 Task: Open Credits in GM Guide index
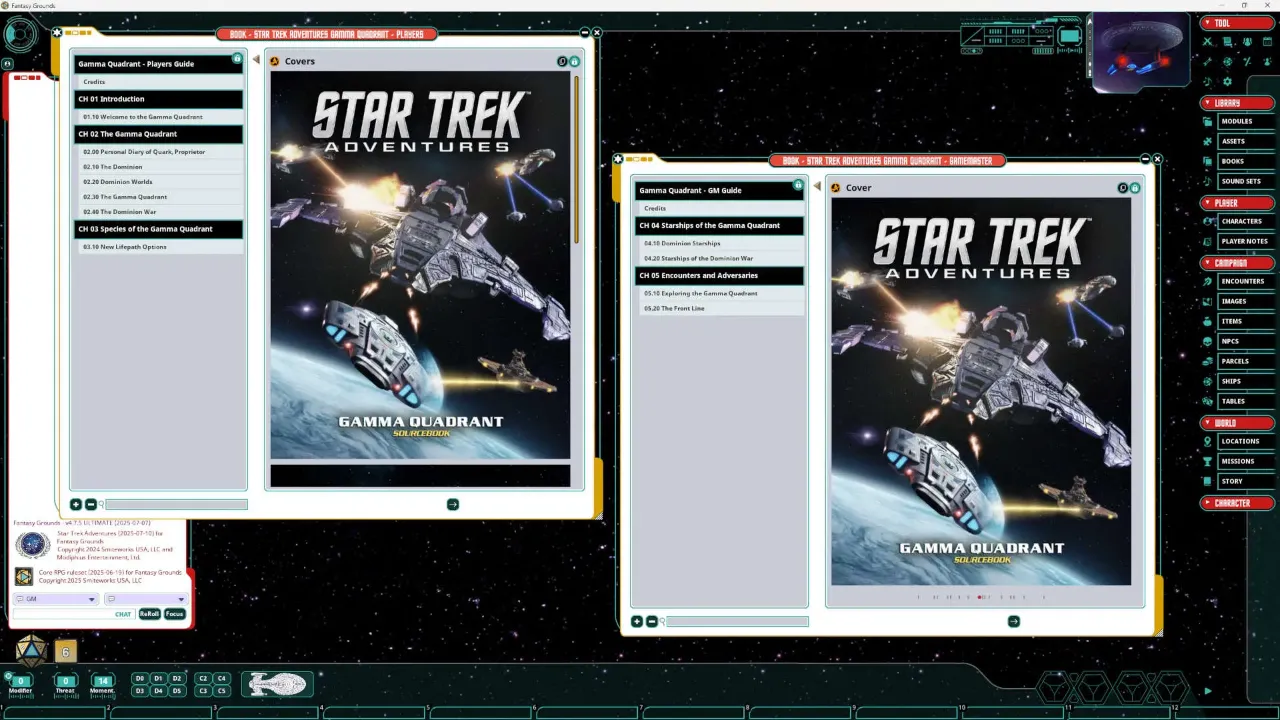(x=720, y=208)
